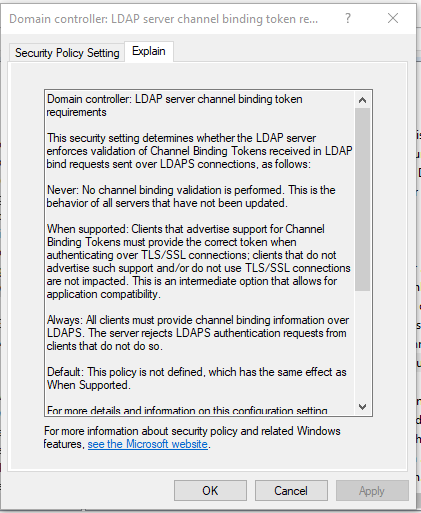Image resolution: width=421 pixels, height=513 pixels.
Task: Click the explanation heading 'Domain controller: LDAP server'
Action: pos(175,106)
